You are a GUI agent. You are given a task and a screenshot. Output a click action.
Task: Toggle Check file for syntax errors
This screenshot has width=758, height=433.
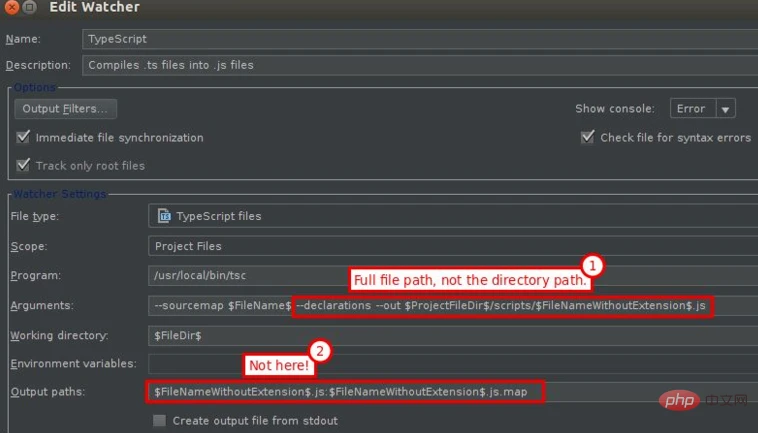587,137
